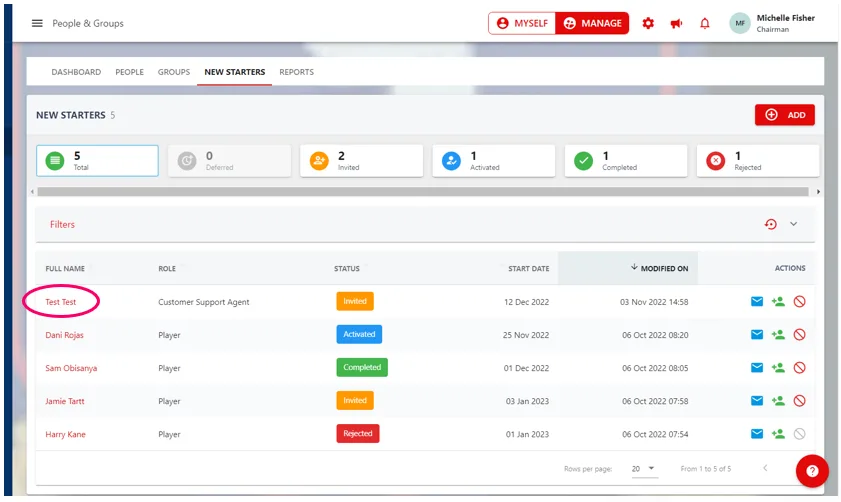Open Dani Rojas's profile link
The height and width of the screenshot is (502, 841).
click(x=64, y=335)
